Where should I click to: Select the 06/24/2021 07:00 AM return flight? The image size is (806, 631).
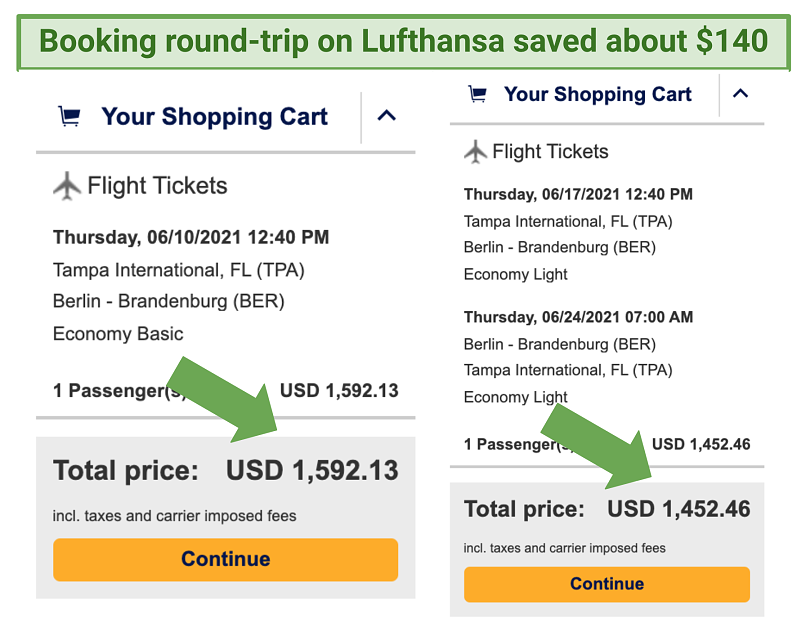[x=578, y=317]
